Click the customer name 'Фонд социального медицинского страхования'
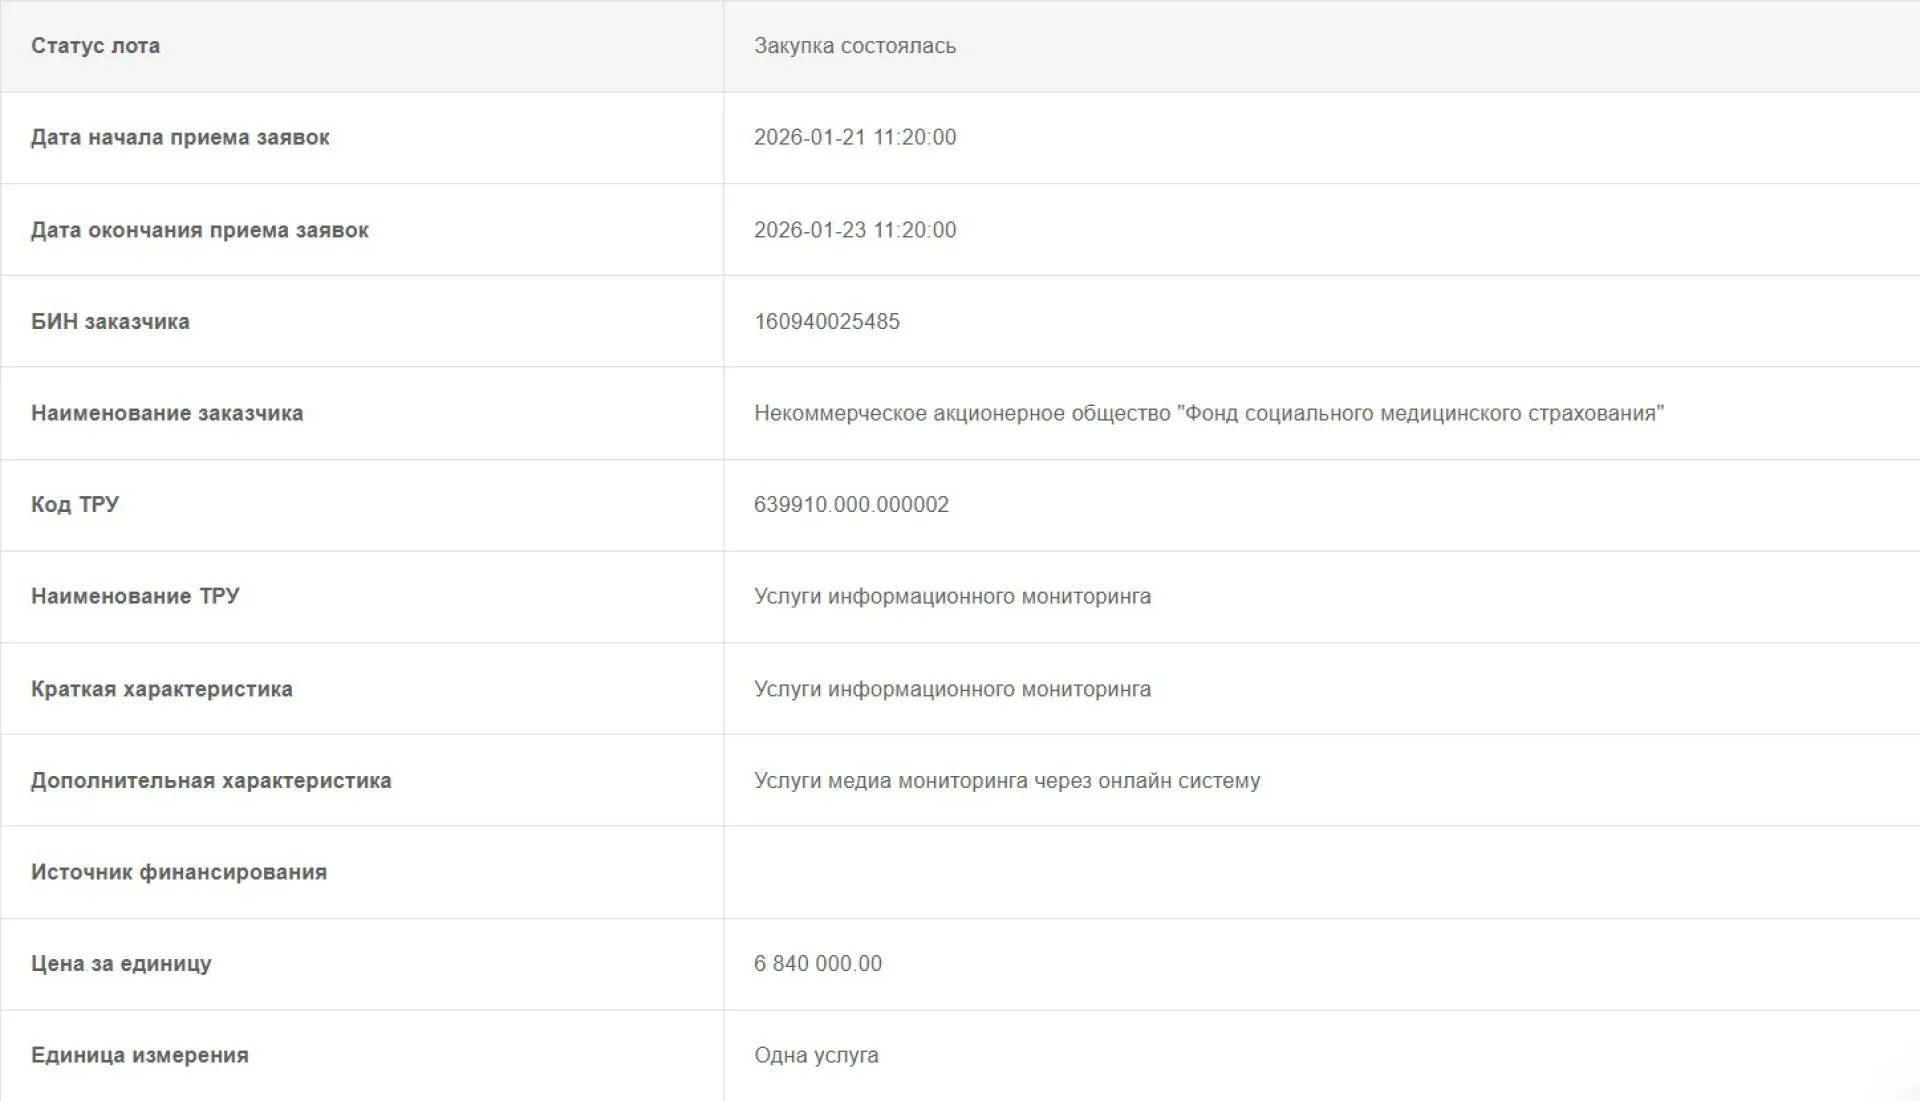 [x=1208, y=413]
